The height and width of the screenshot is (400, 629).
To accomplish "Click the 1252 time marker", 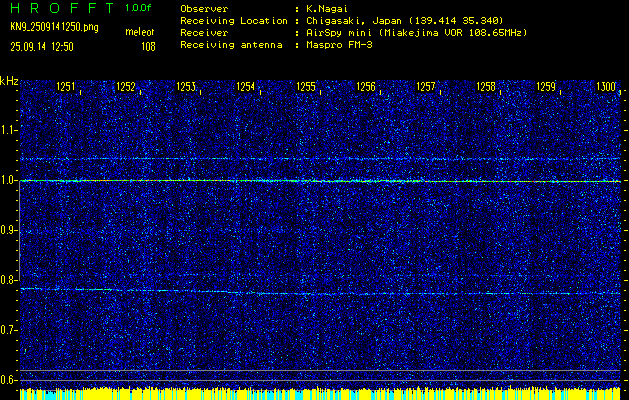I will pyautogui.click(x=126, y=87).
